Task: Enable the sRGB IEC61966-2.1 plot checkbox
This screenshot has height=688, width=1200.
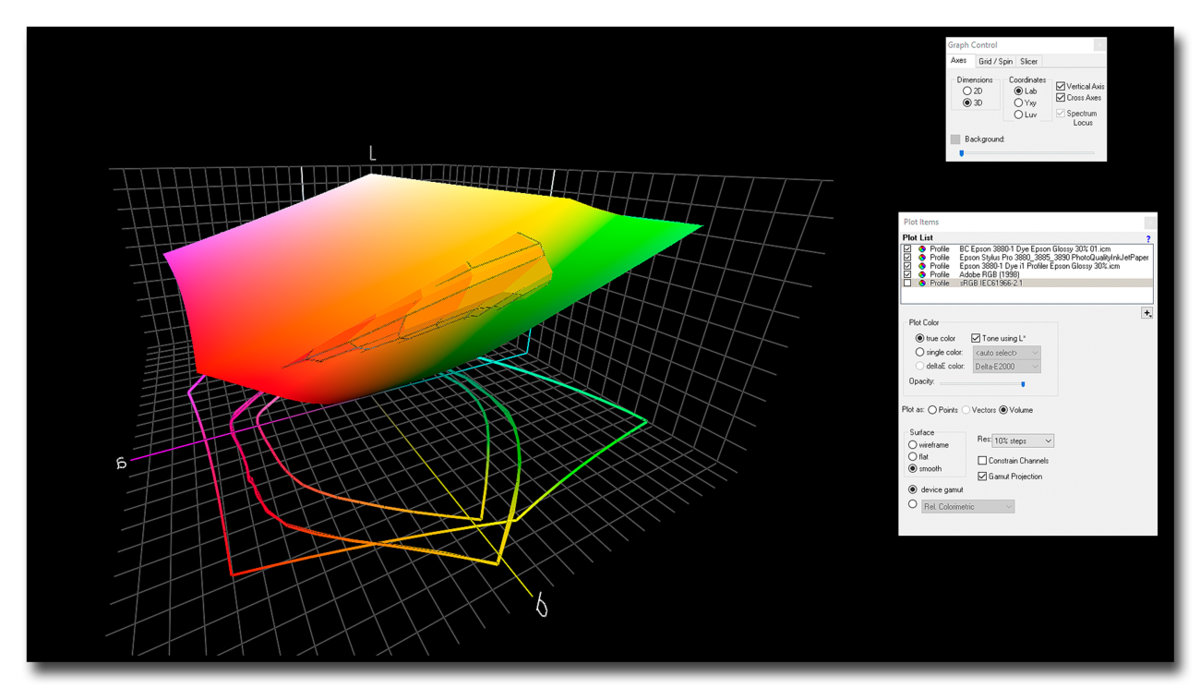Action: click(x=907, y=283)
